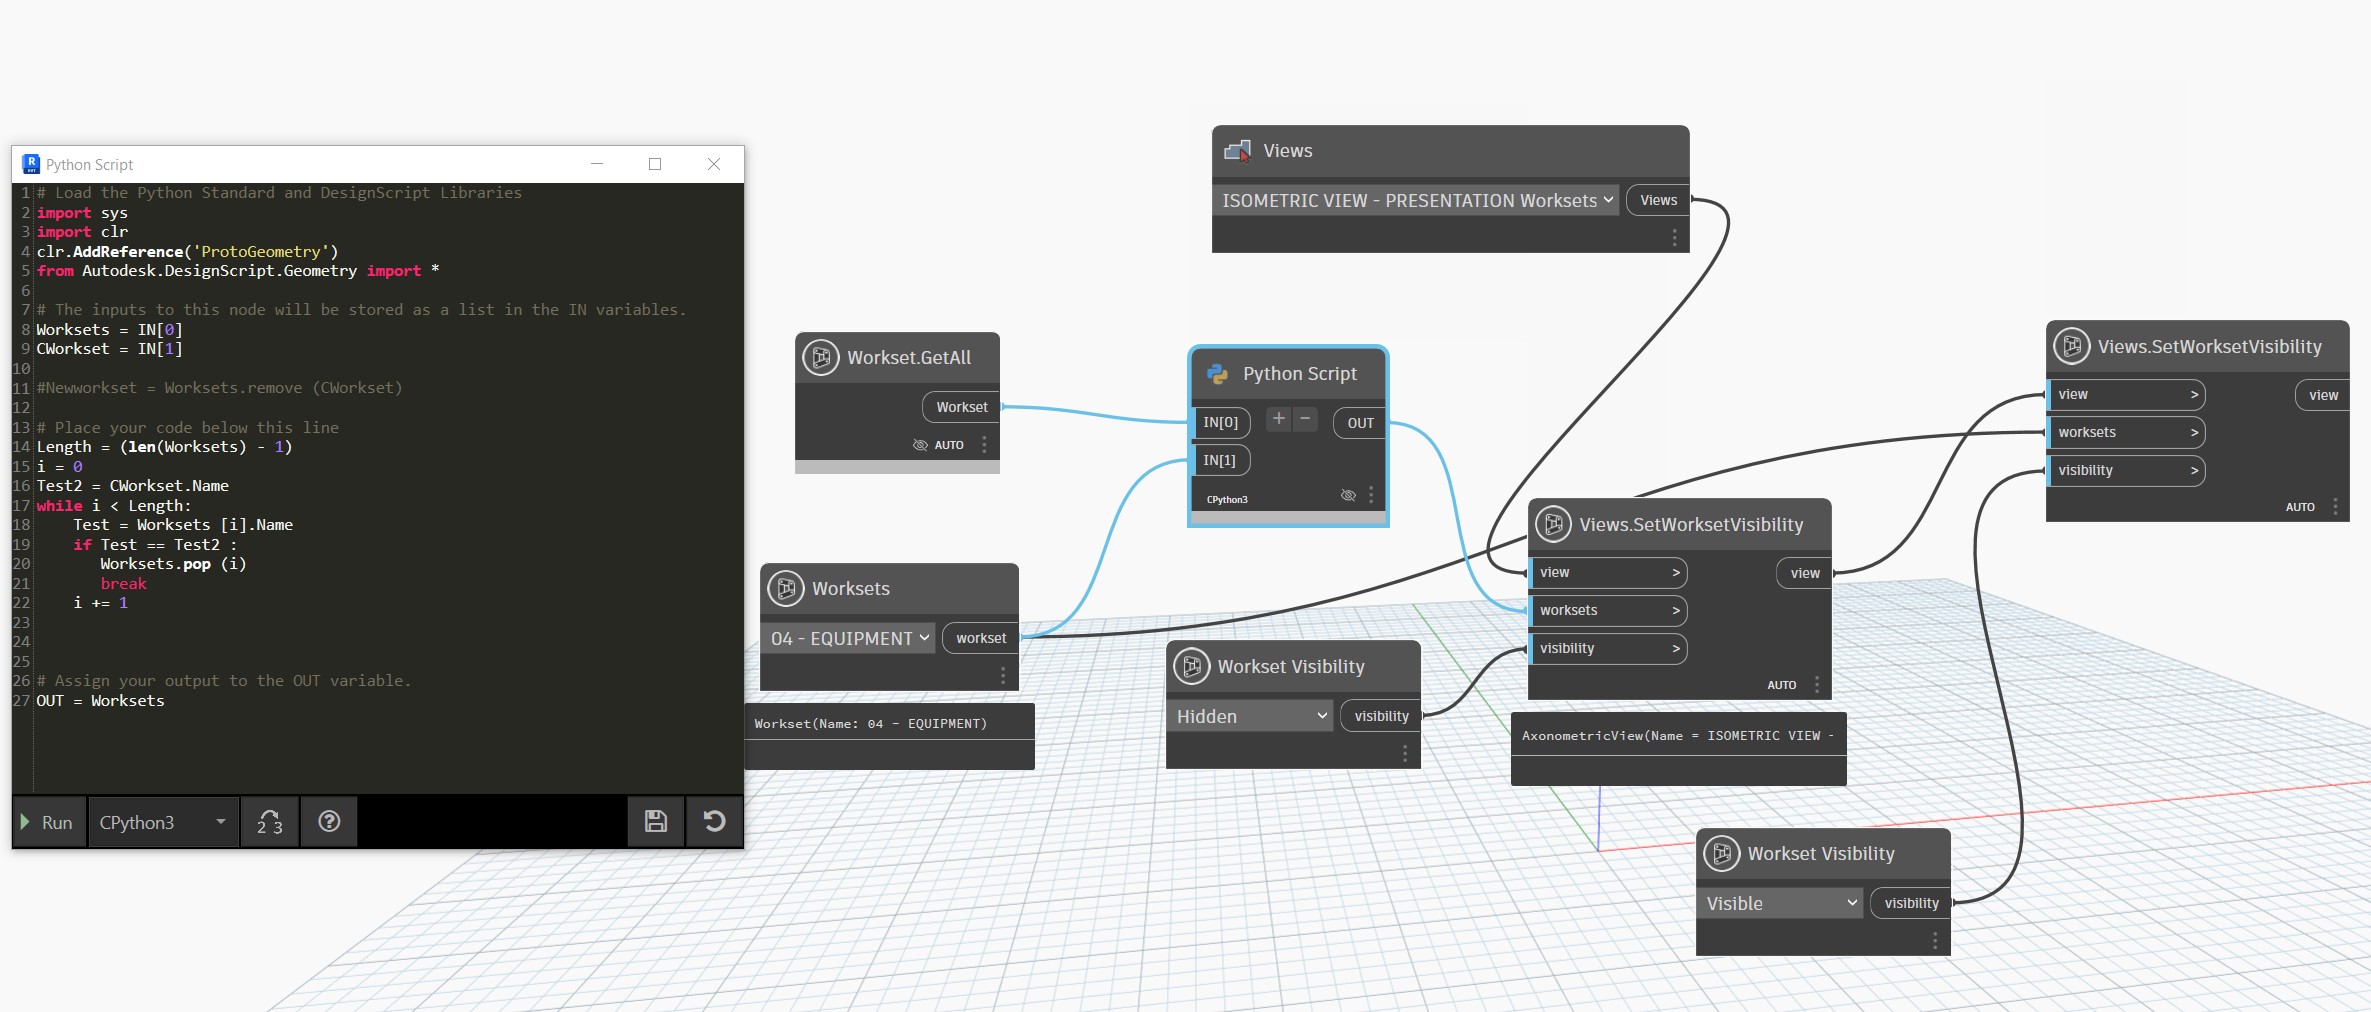Open the Views node dropdown ISOMETRIC VIEW
This screenshot has width=2371, height=1012.
coord(1416,201)
